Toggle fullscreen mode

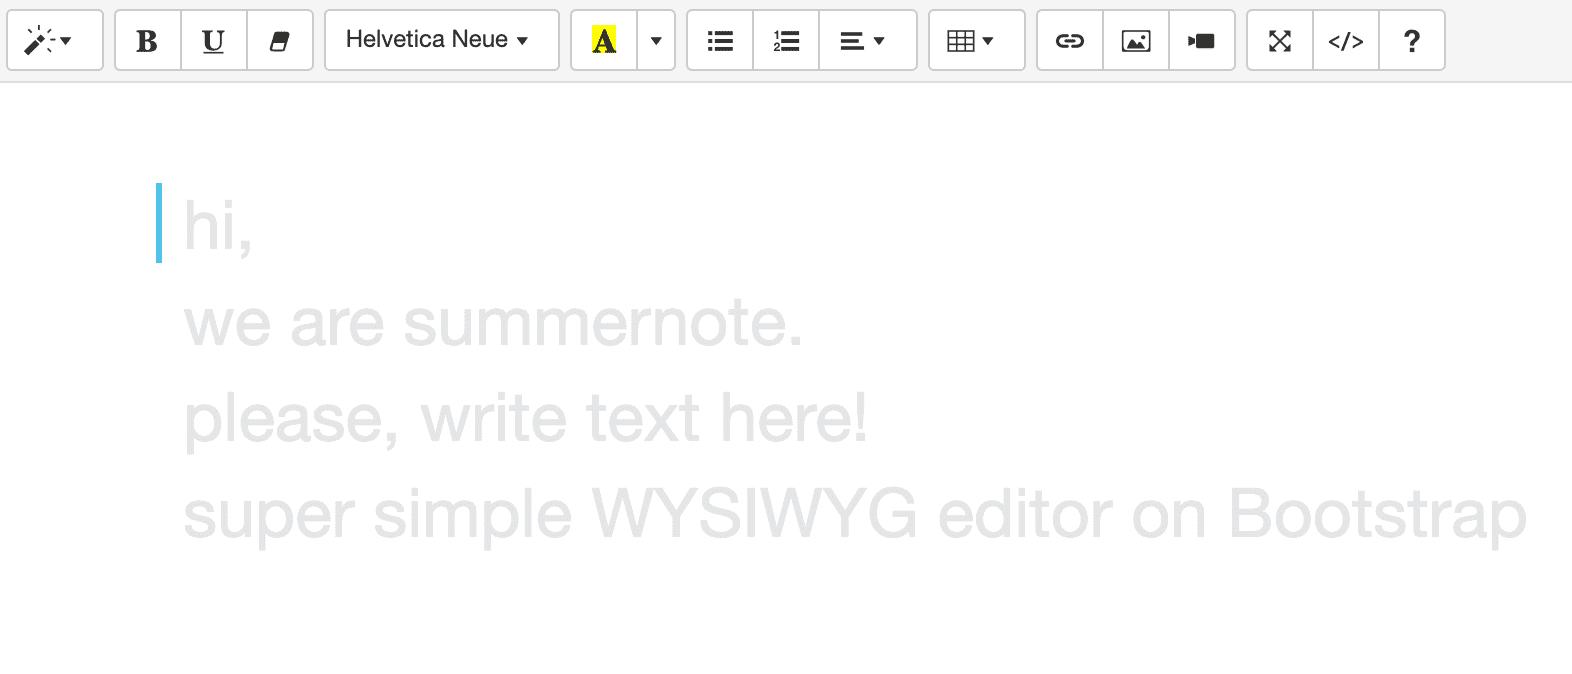pos(1280,40)
